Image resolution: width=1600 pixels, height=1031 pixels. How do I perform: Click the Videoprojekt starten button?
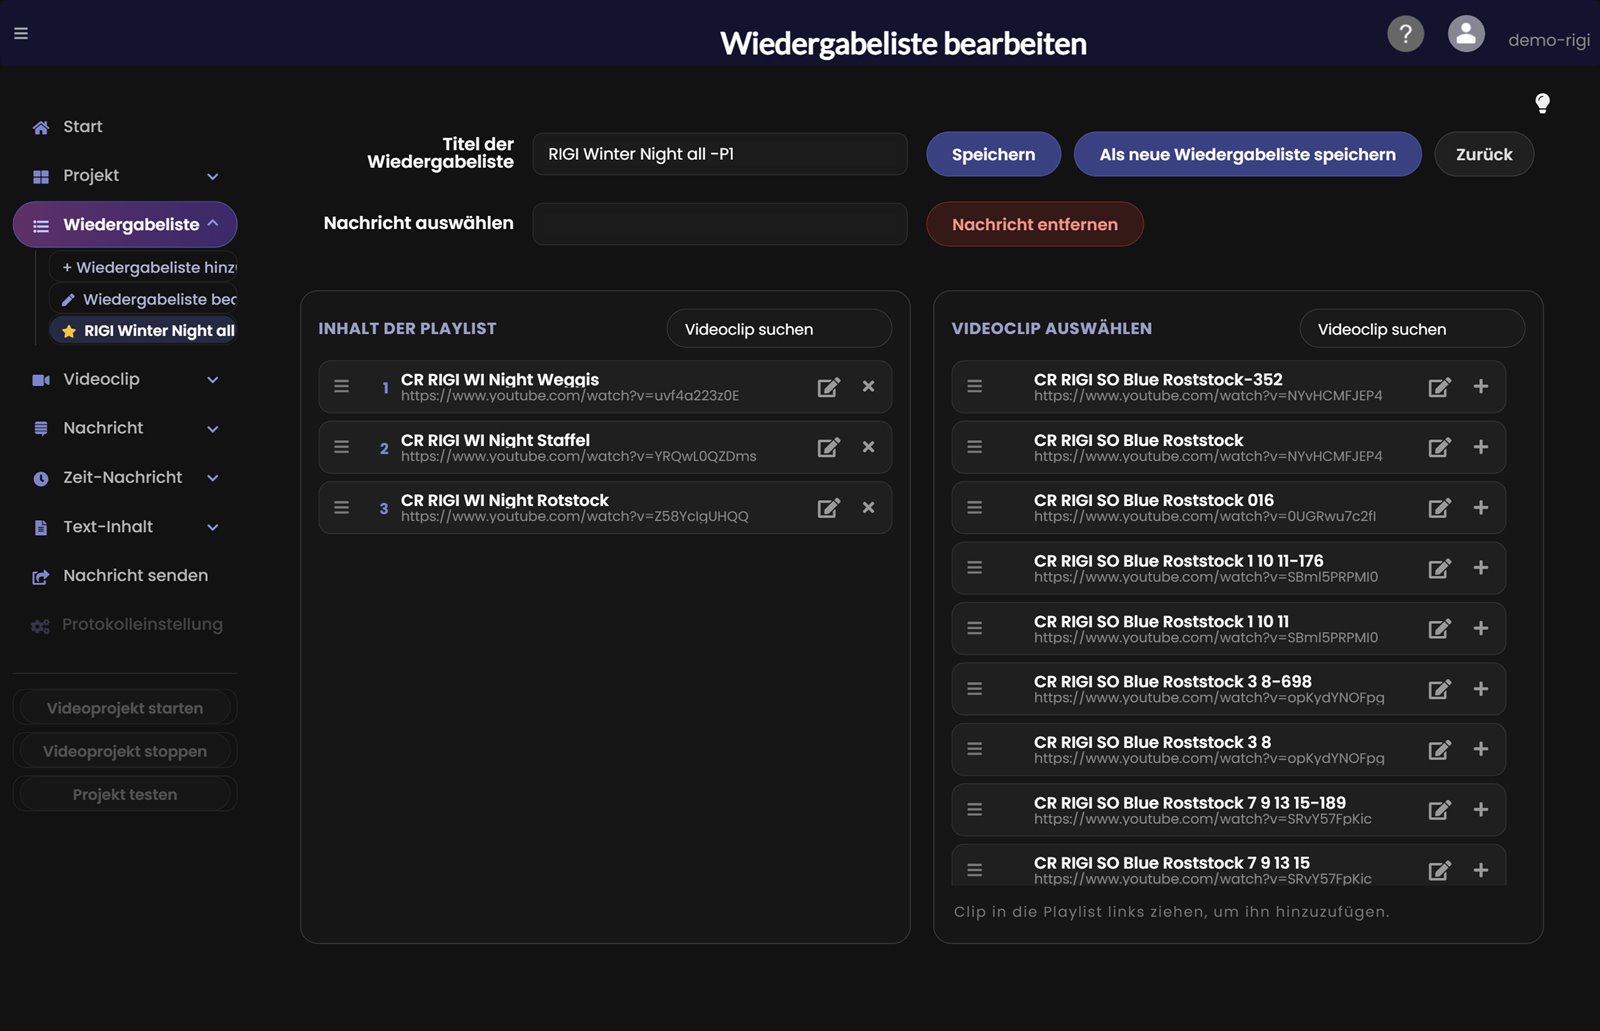125,708
